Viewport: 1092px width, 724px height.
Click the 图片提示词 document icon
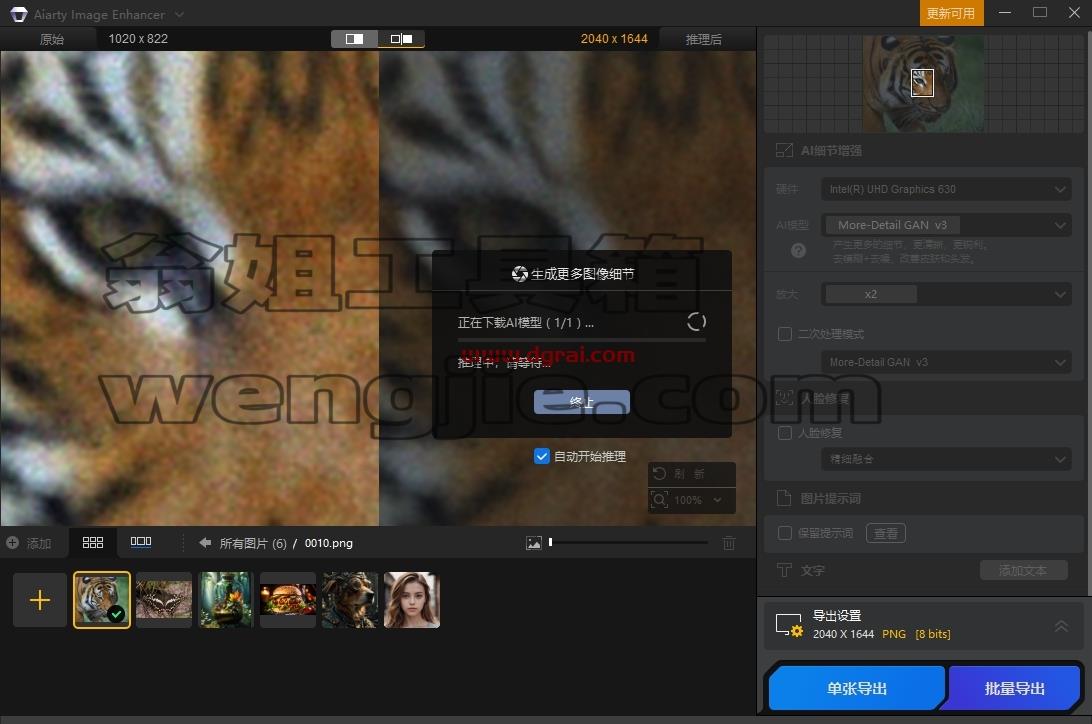click(784, 498)
